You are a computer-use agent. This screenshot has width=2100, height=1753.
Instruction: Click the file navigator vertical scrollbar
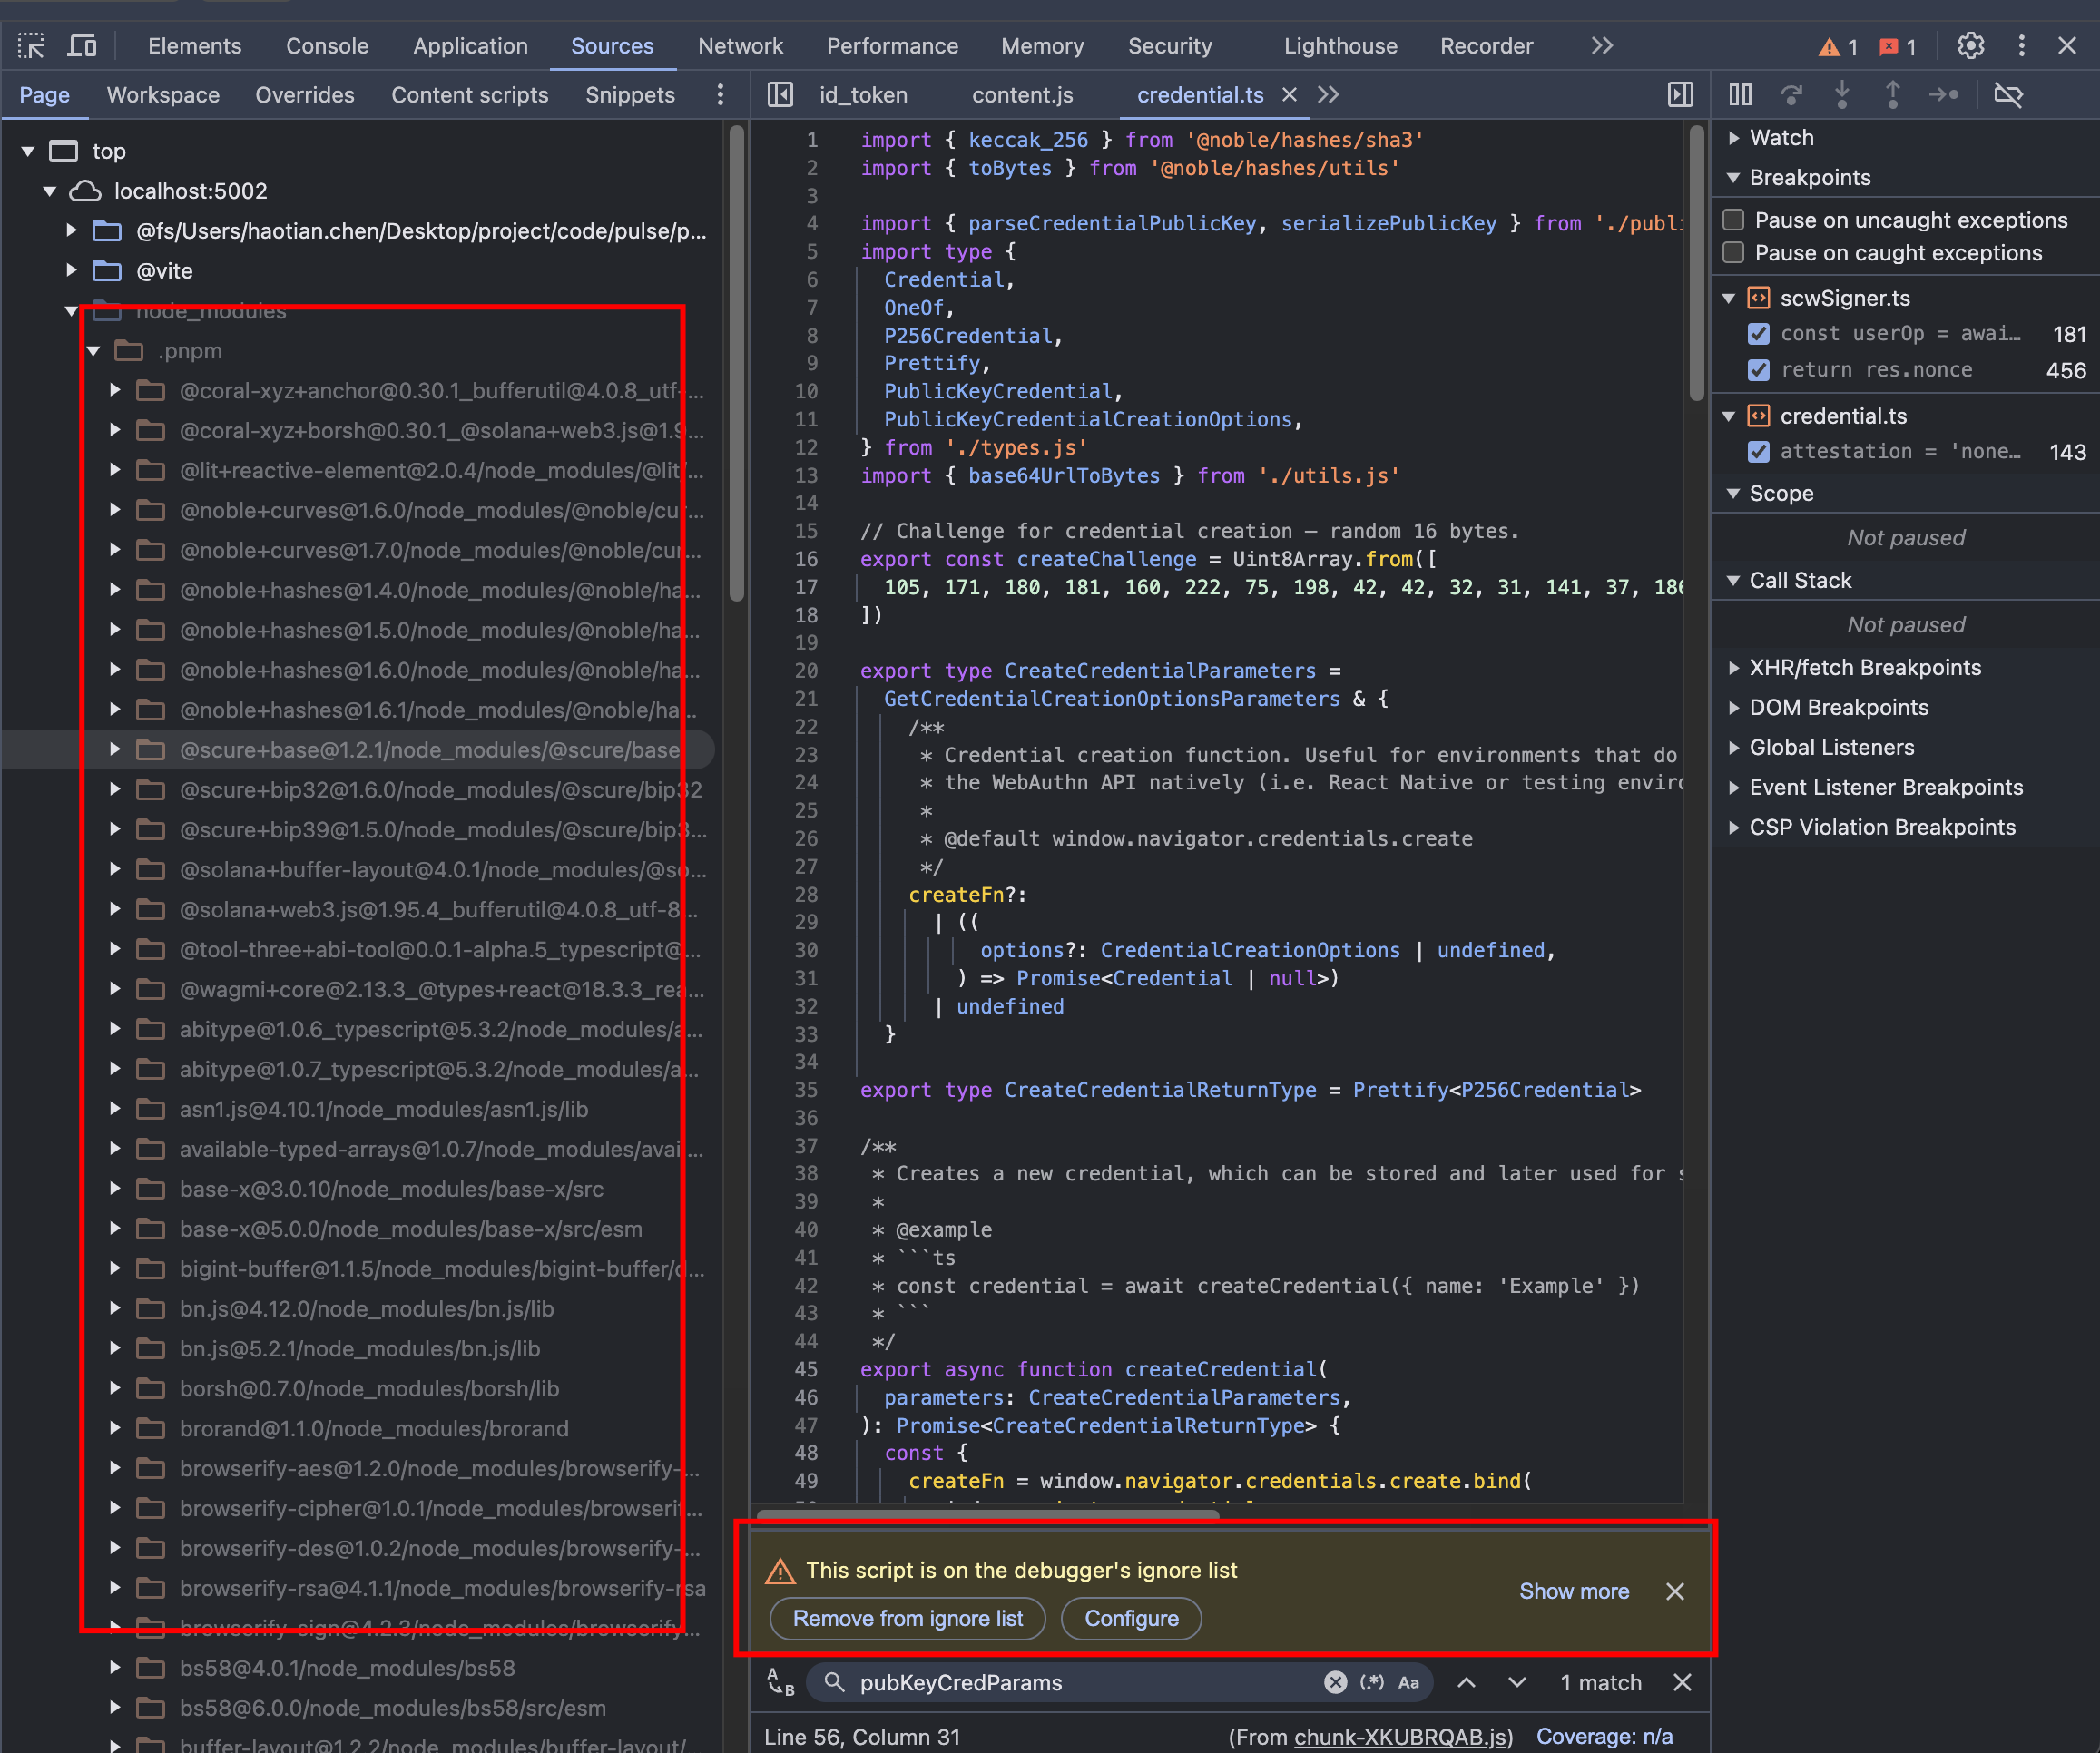point(736,362)
